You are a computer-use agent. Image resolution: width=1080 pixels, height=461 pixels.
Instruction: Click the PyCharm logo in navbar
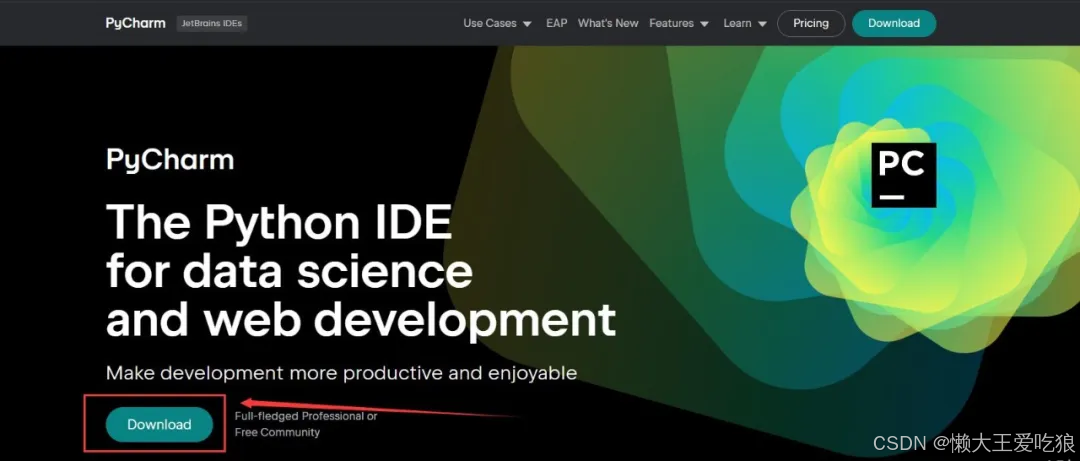(136, 23)
